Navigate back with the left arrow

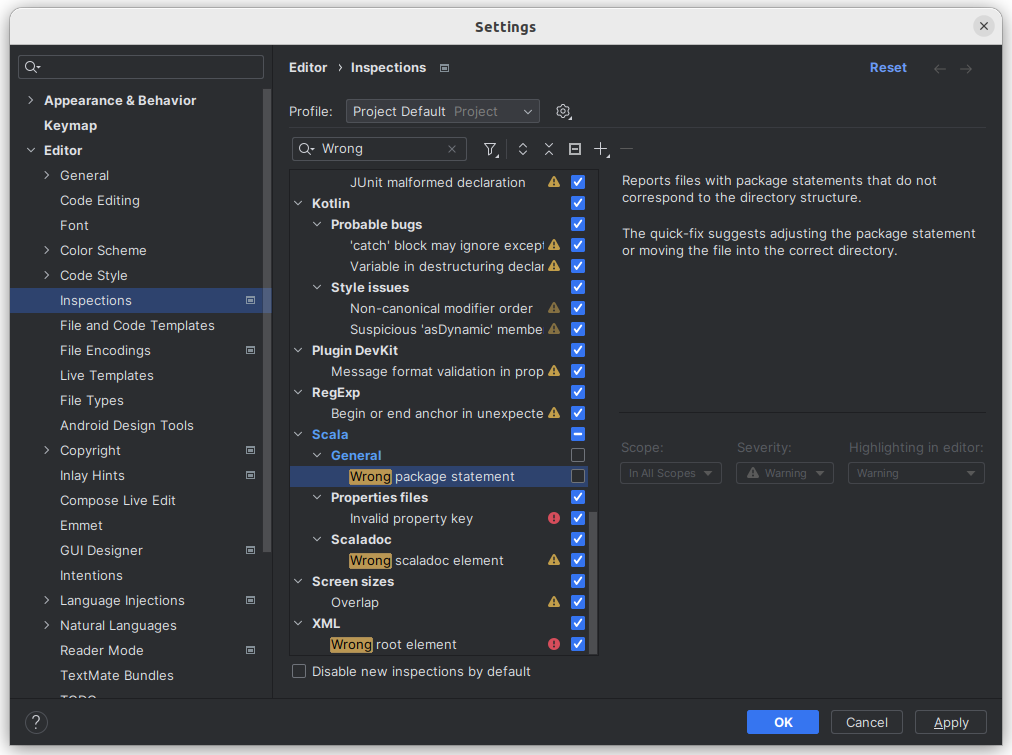[939, 68]
